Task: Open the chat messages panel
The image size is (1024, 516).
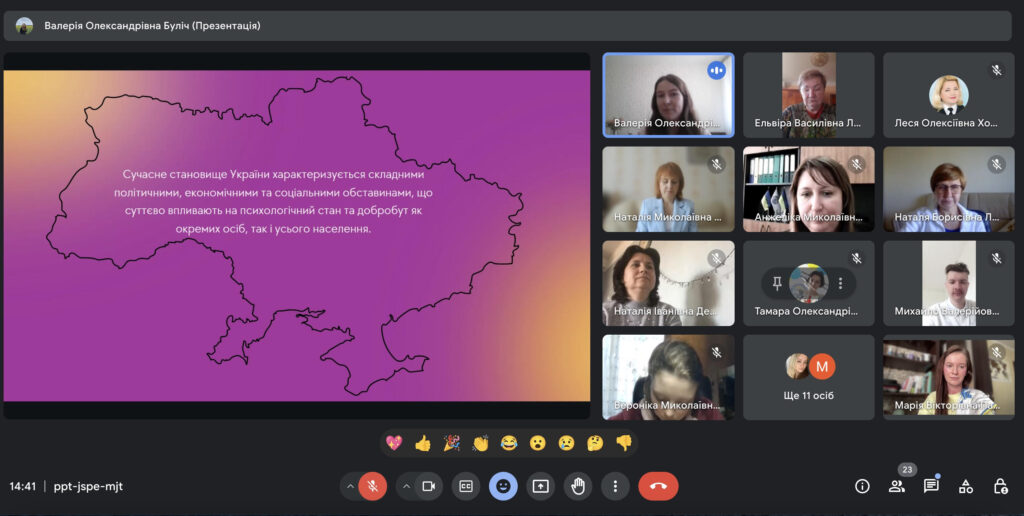Action: pos(931,486)
